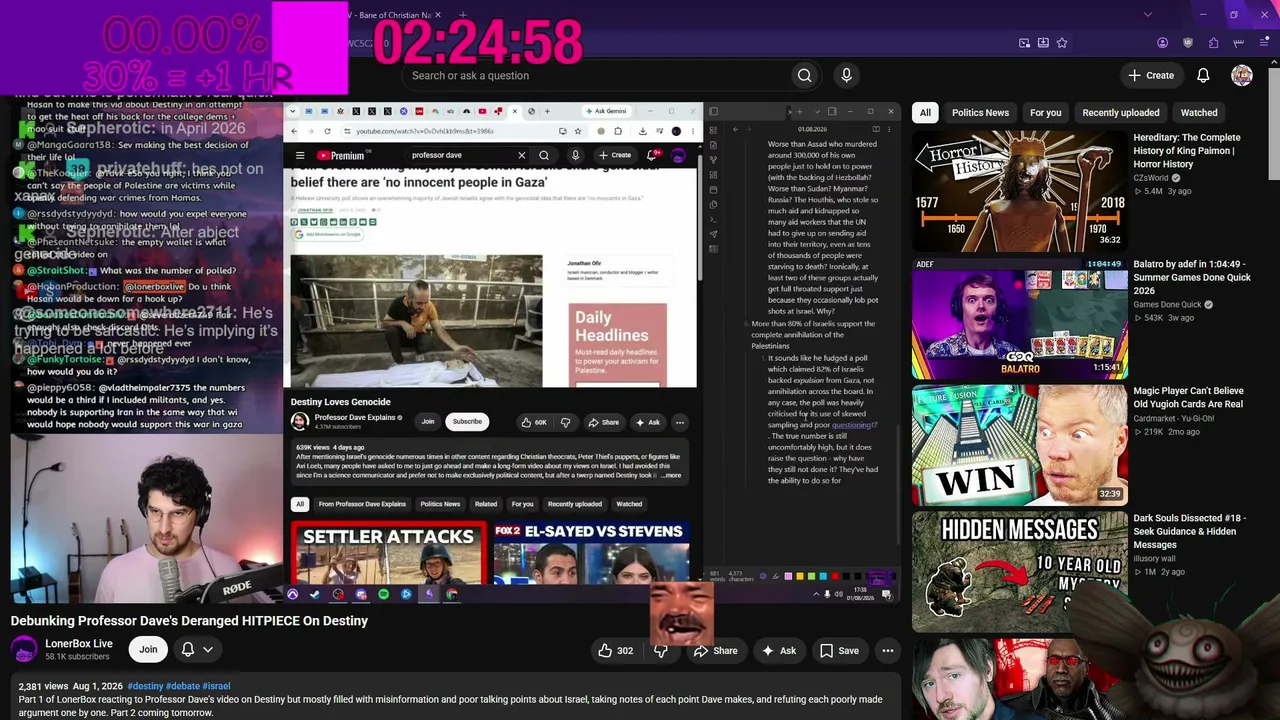Open the uBlock Origin shield extension

tap(1188, 43)
